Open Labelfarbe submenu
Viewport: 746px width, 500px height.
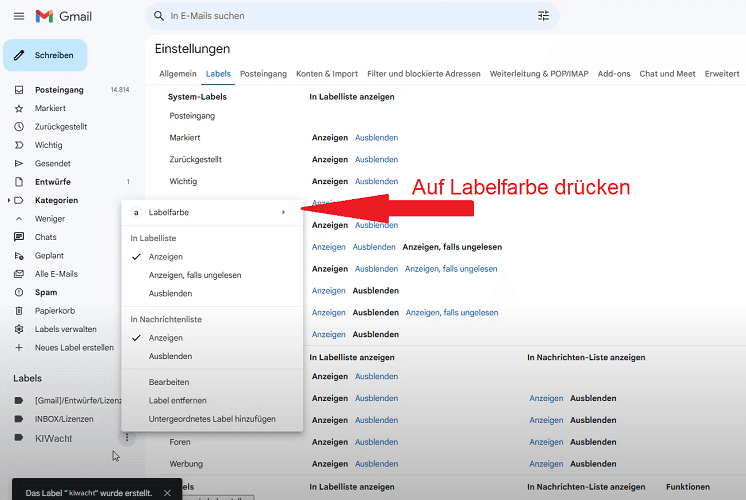pyautogui.click(x=212, y=212)
